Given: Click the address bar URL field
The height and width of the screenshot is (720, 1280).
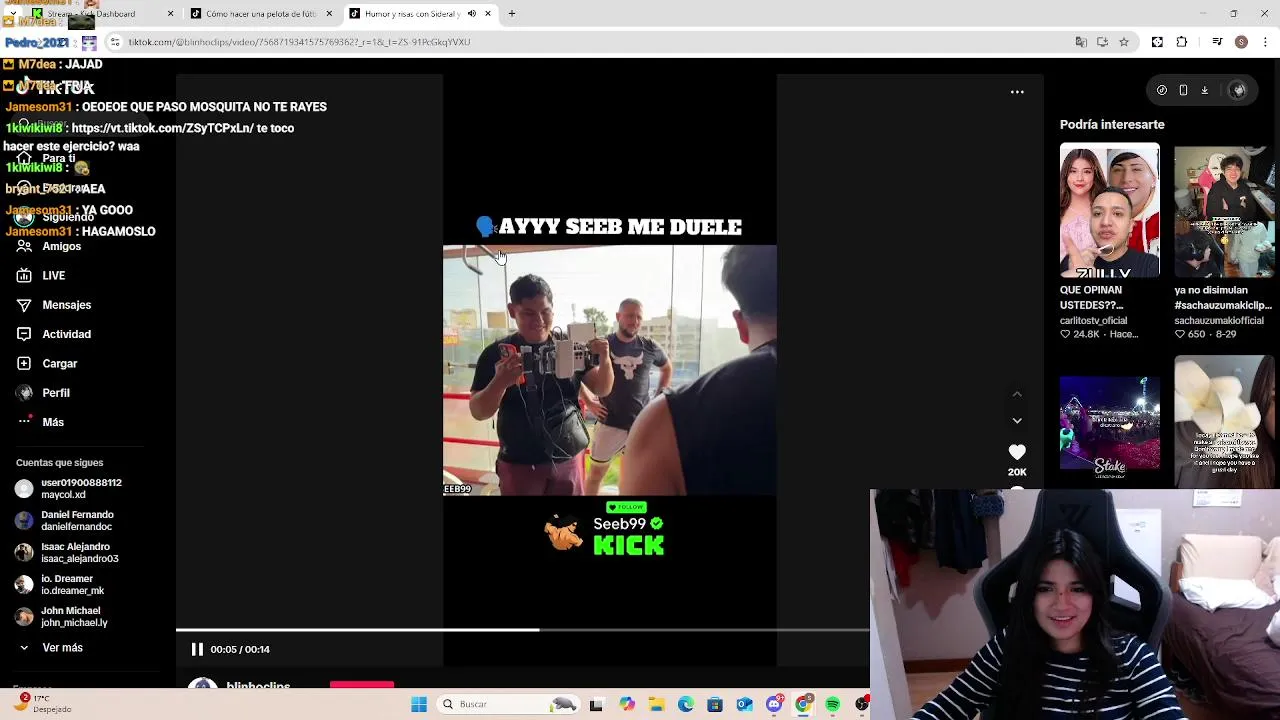Looking at the screenshot, I should [590, 42].
